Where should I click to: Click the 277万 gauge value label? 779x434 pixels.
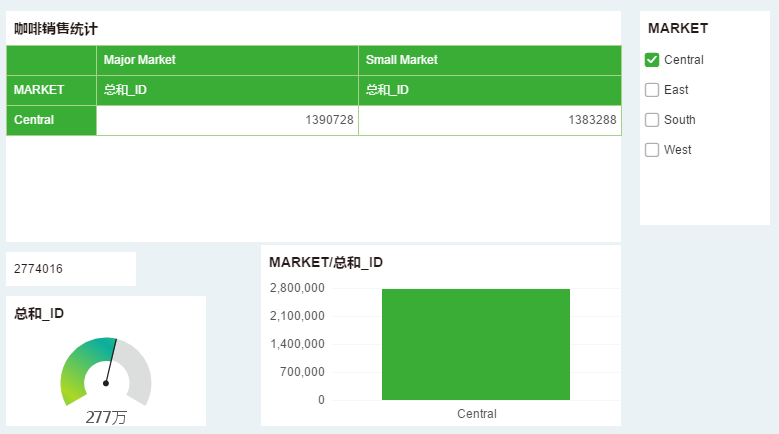pos(106,417)
